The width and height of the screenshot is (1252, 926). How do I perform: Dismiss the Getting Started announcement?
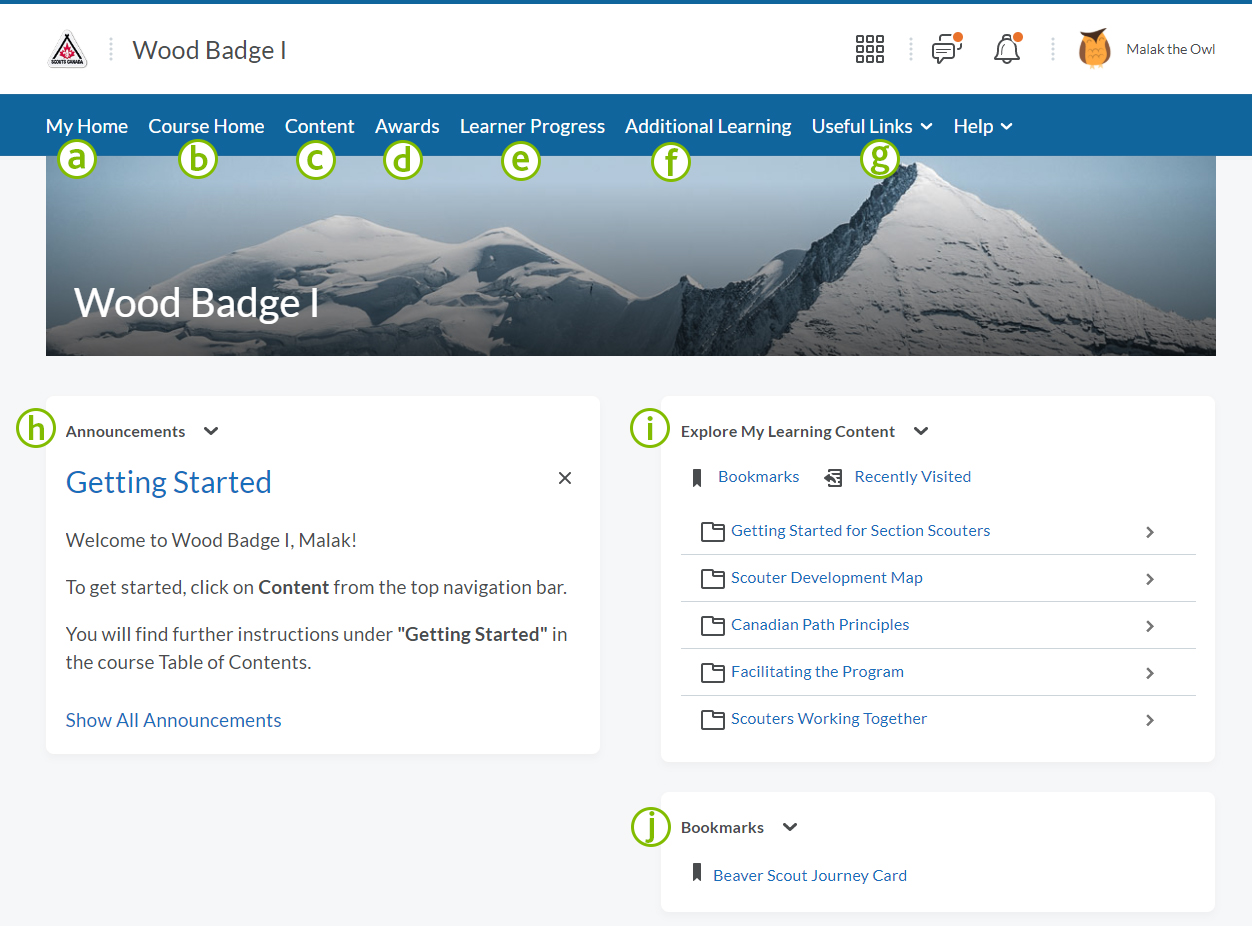point(565,478)
